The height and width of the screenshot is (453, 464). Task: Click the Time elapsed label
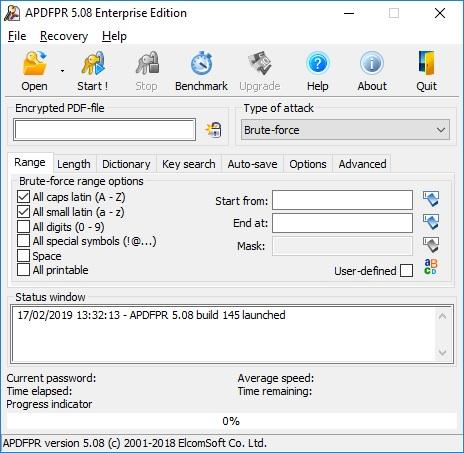pyautogui.click(x=39, y=391)
